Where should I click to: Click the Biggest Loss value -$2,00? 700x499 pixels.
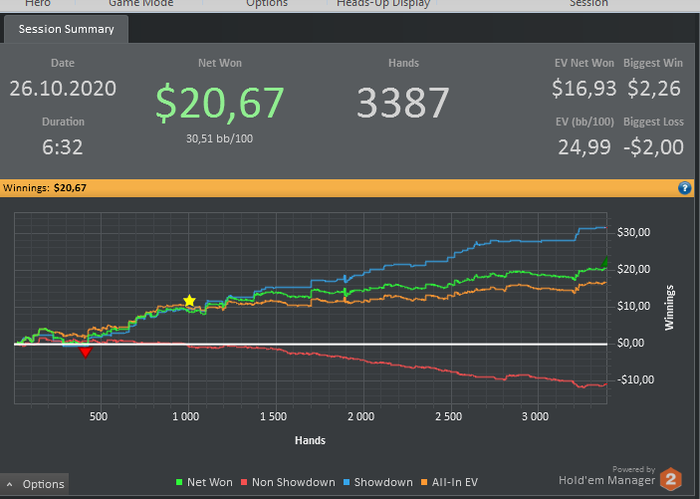pyautogui.click(x=653, y=147)
